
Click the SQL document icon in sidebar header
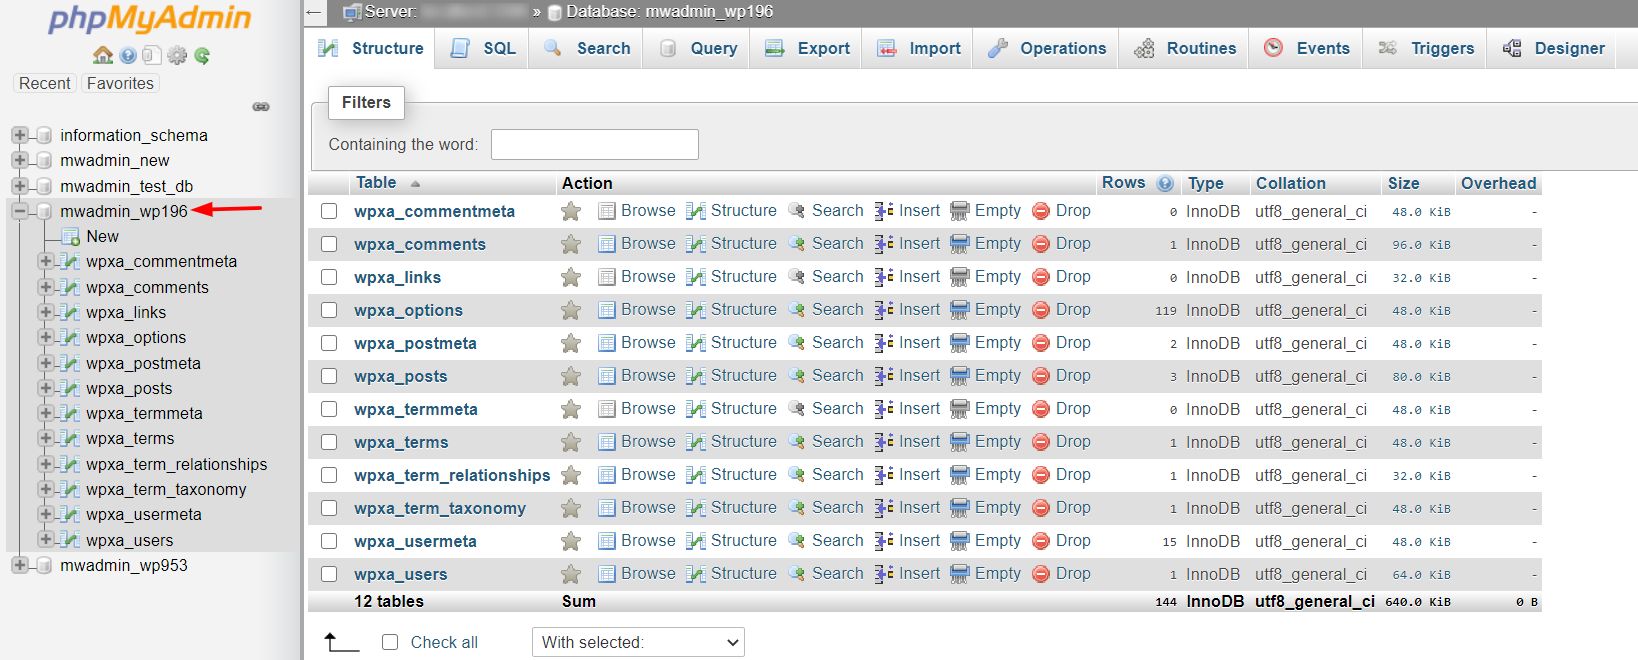point(152,55)
